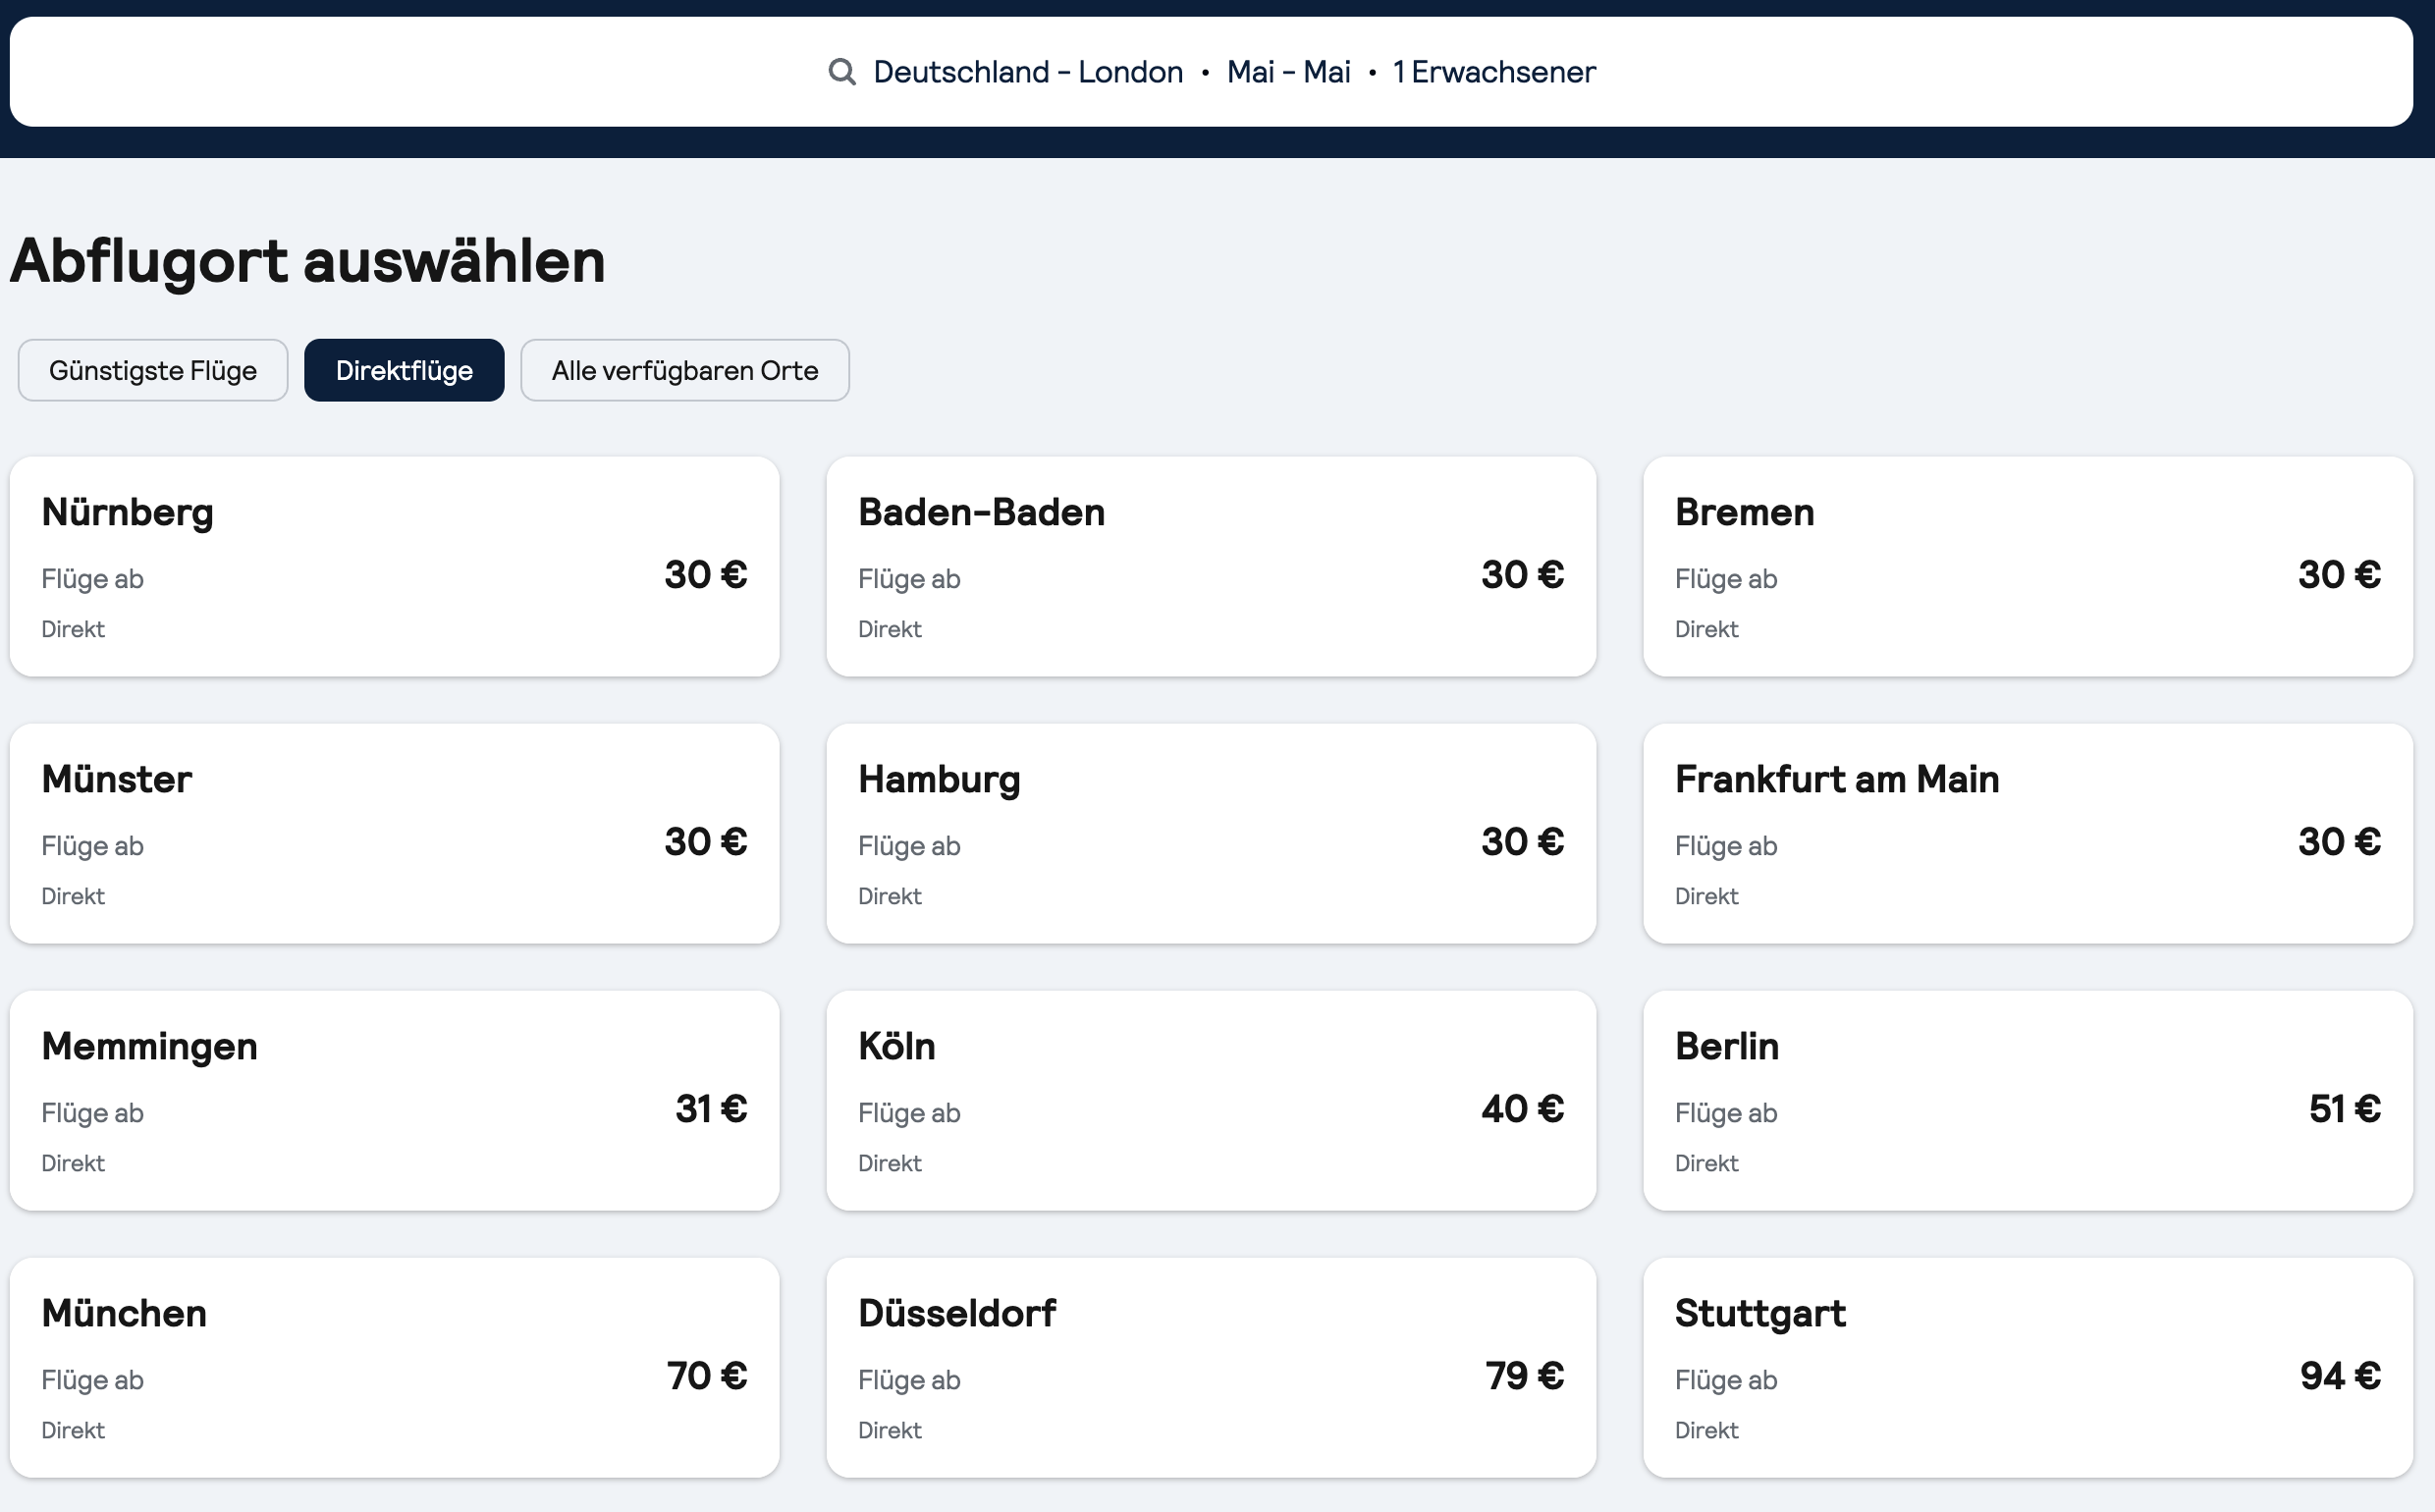Choose the Baden-Baden flight card

tap(1211, 566)
